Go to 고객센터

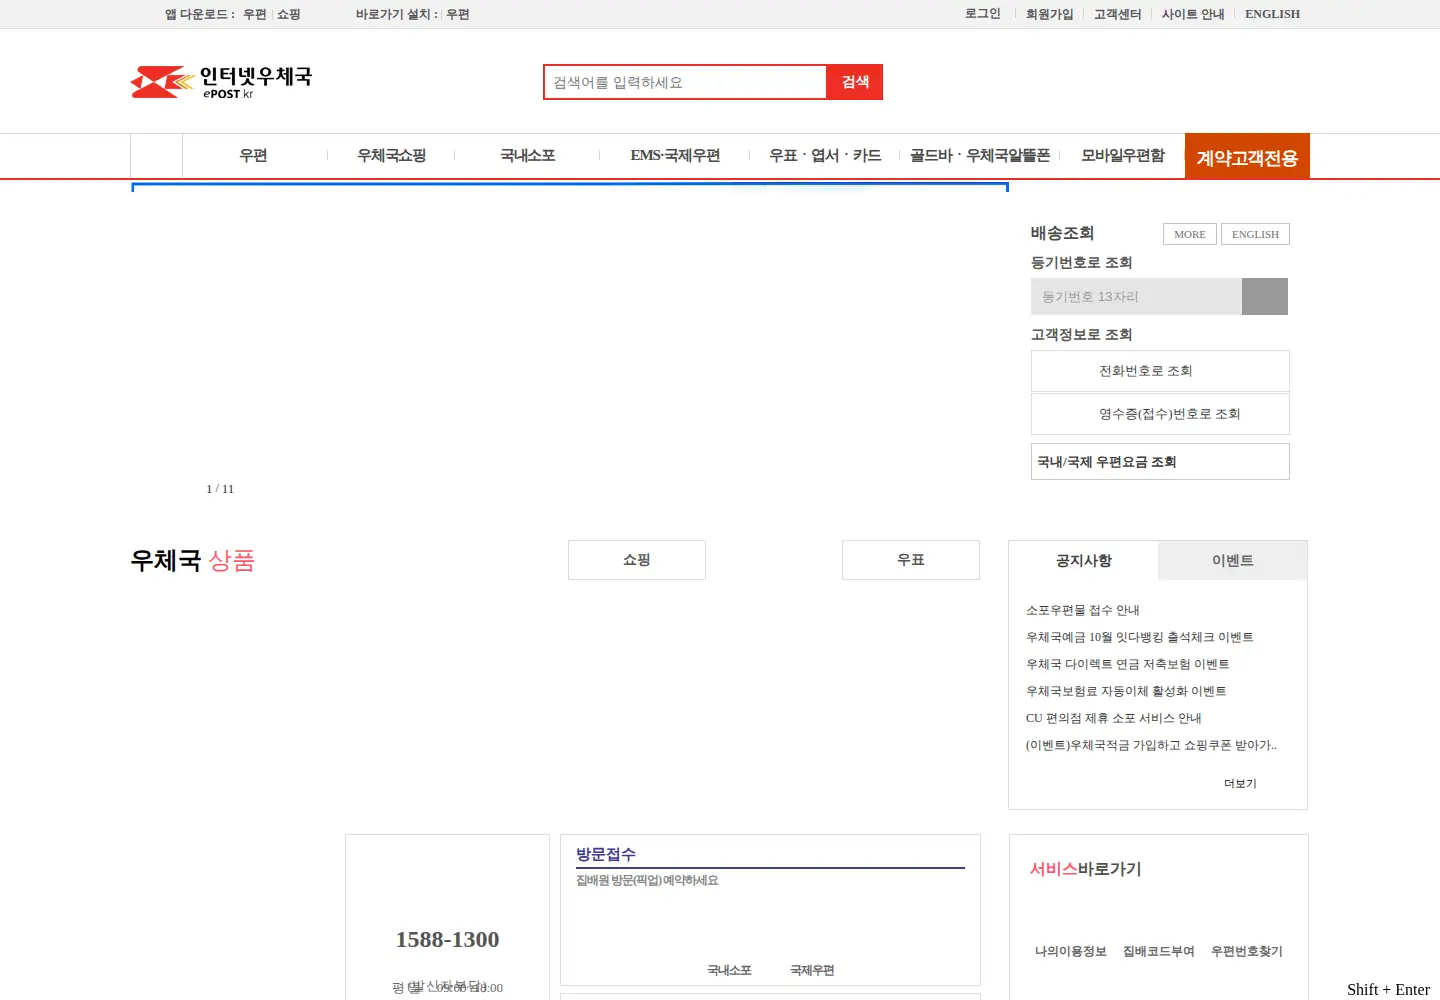(1117, 14)
